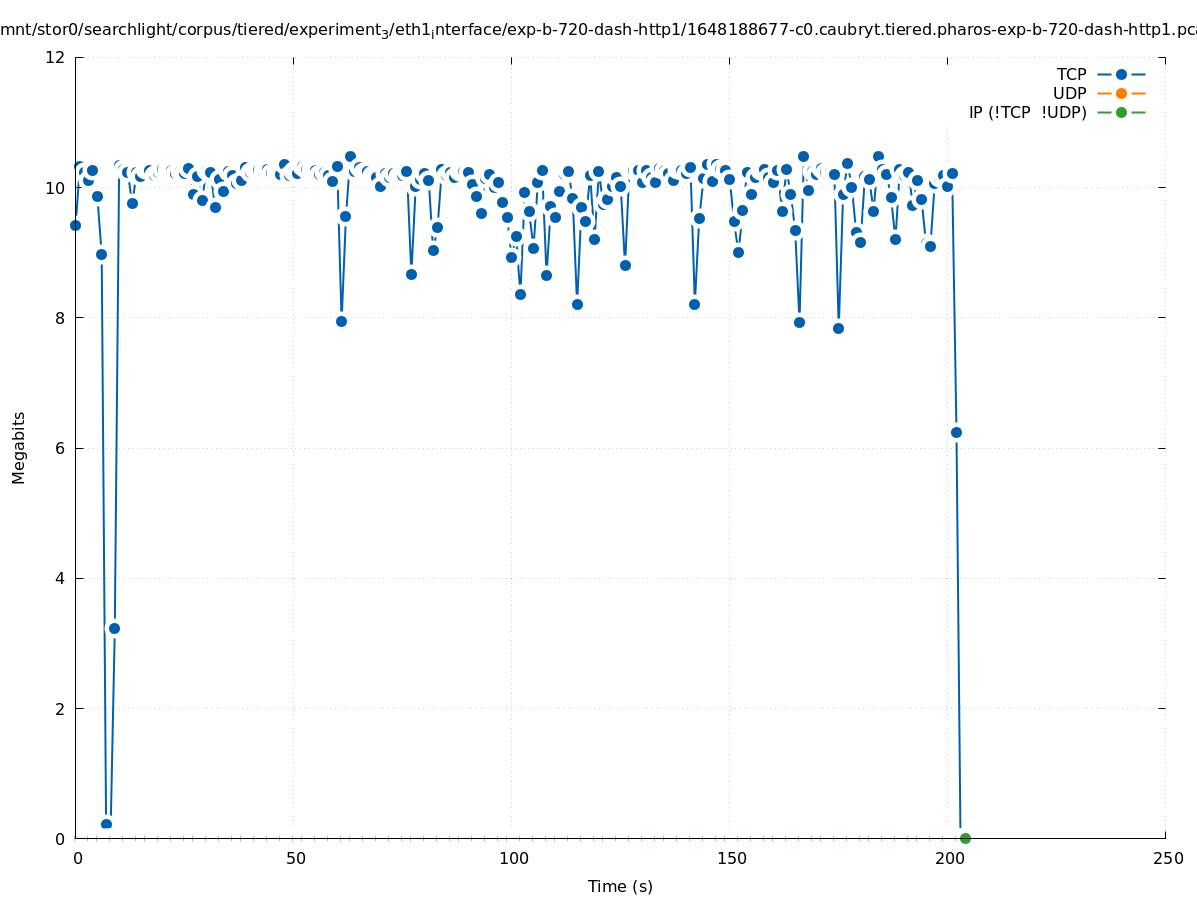Click the 100 tick label on x-axis
The height and width of the screenshot is (900, 1197).
pos(512,858)
